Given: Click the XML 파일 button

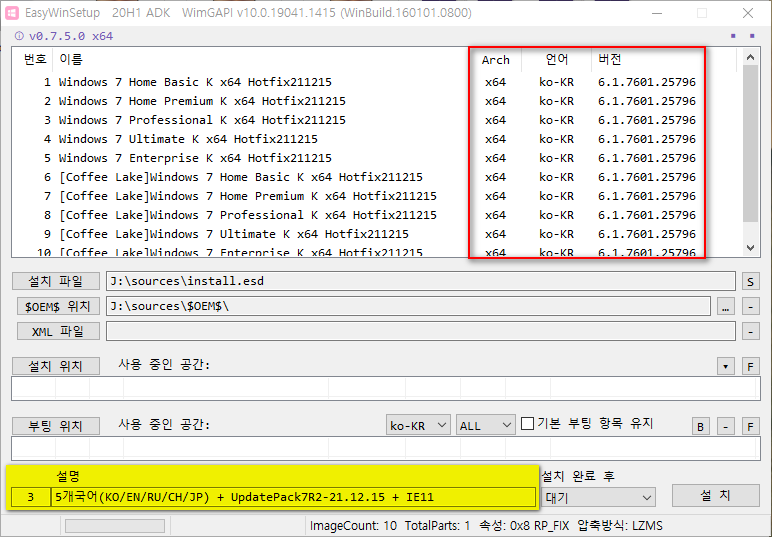Looking at the screenshot, I should [58, 331].
